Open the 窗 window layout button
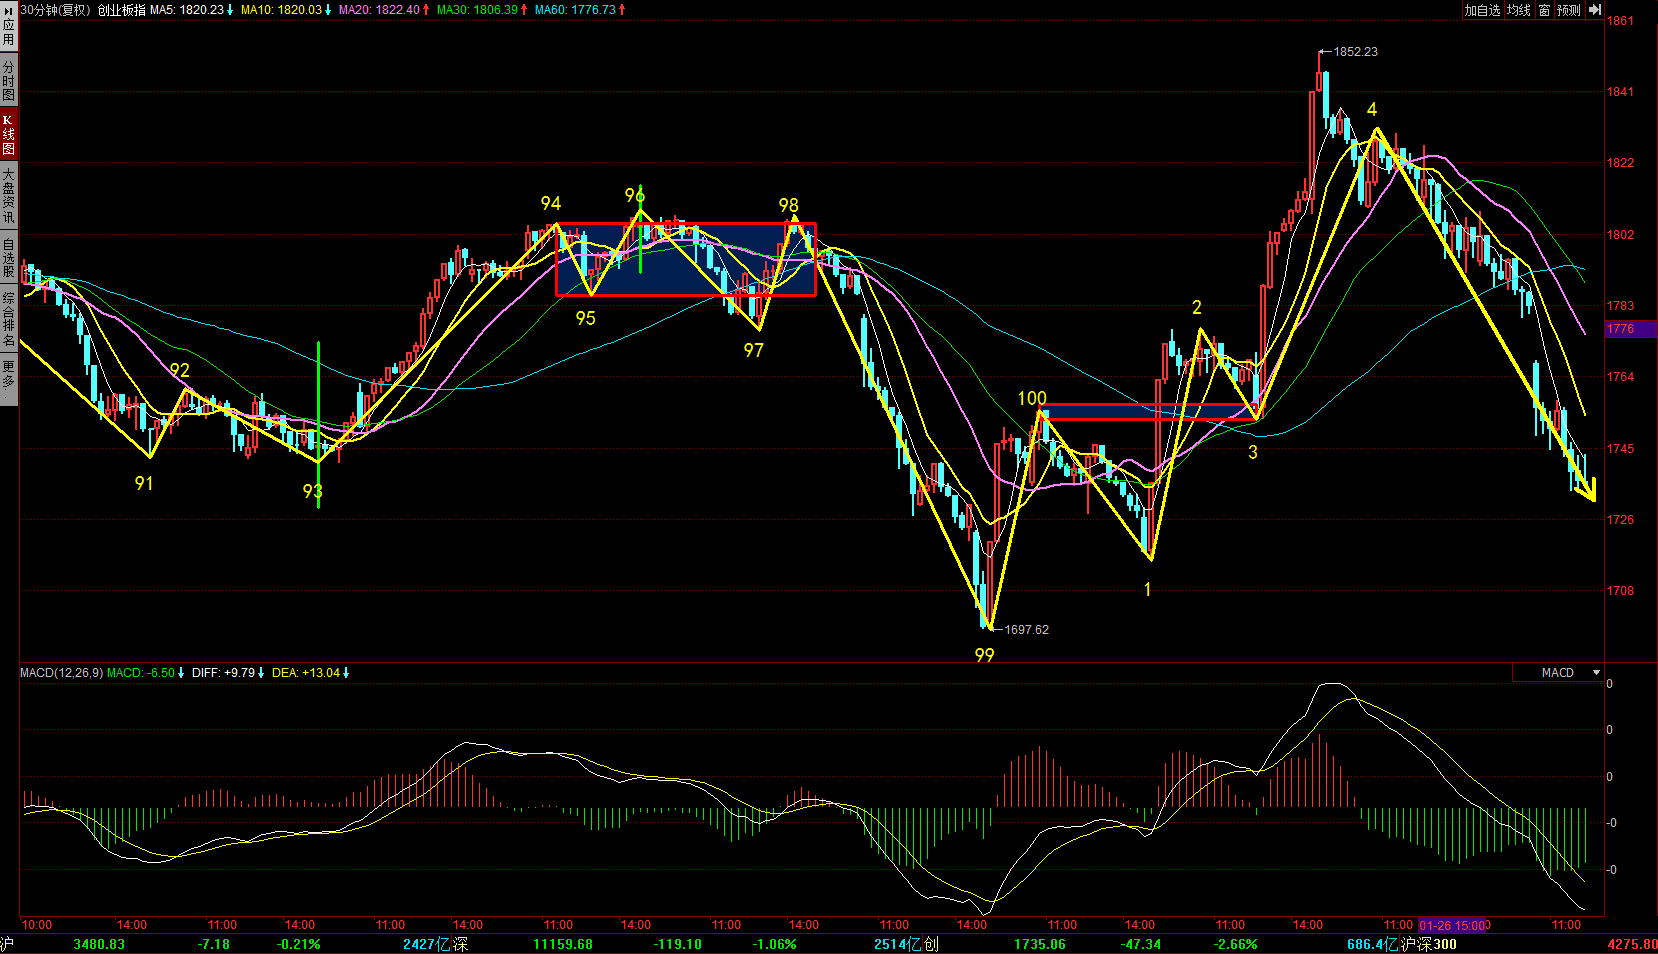 pos(1545,10)
